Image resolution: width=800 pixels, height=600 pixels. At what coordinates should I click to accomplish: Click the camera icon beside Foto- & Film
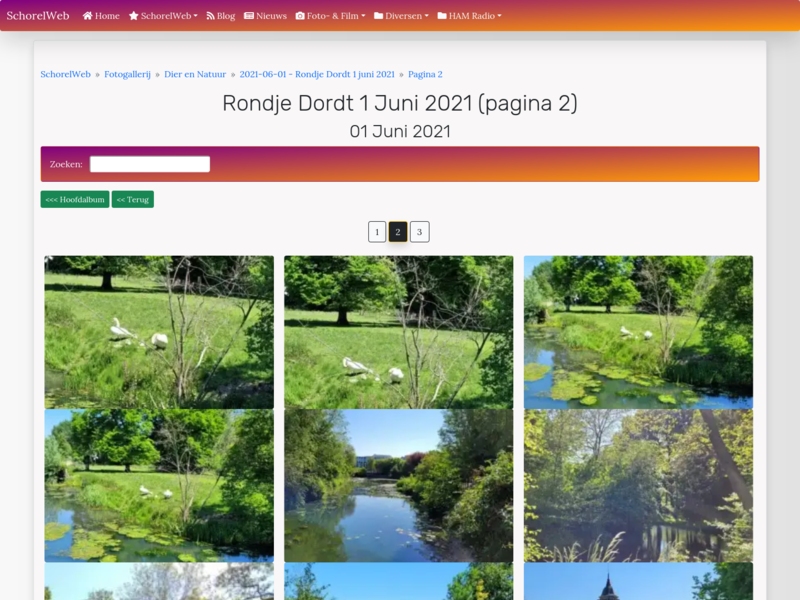(300, 16)
